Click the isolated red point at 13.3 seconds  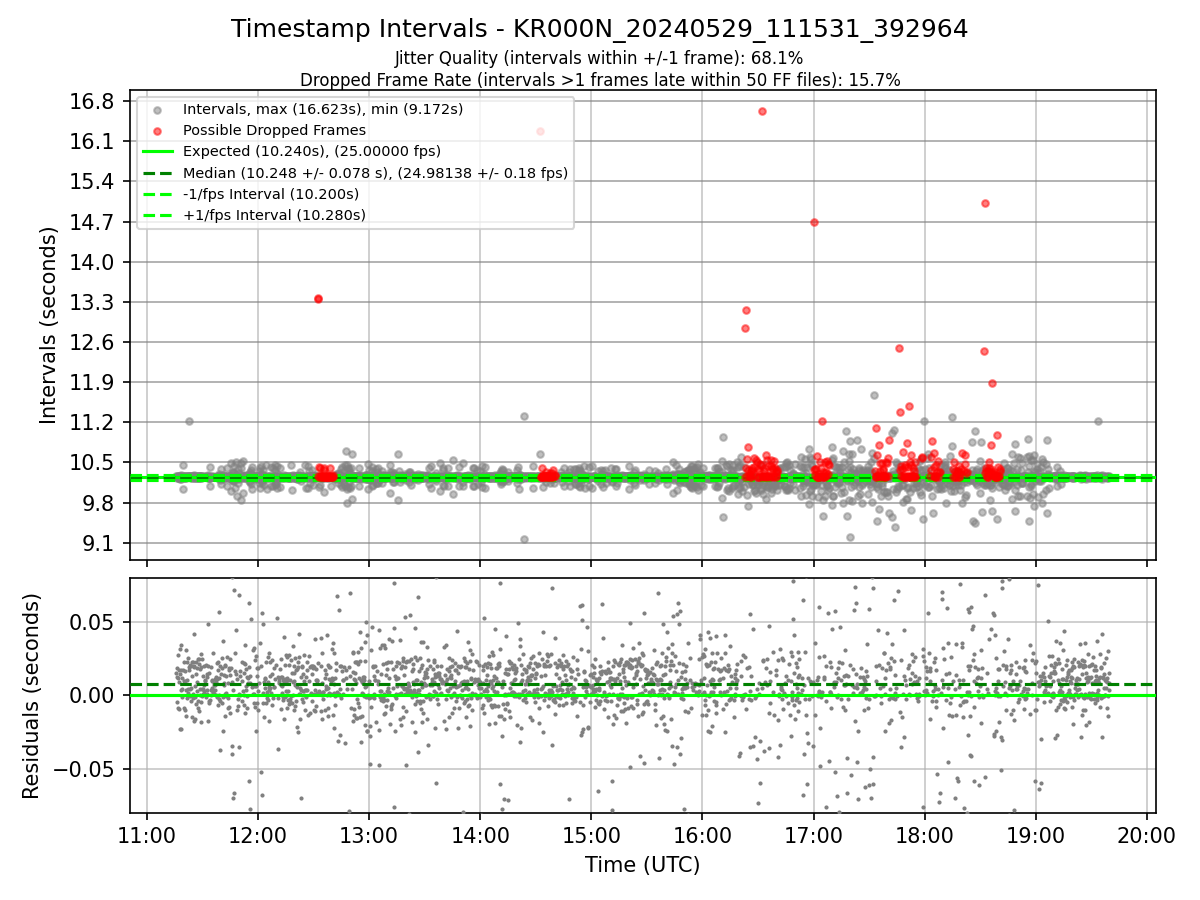[318, 299]
